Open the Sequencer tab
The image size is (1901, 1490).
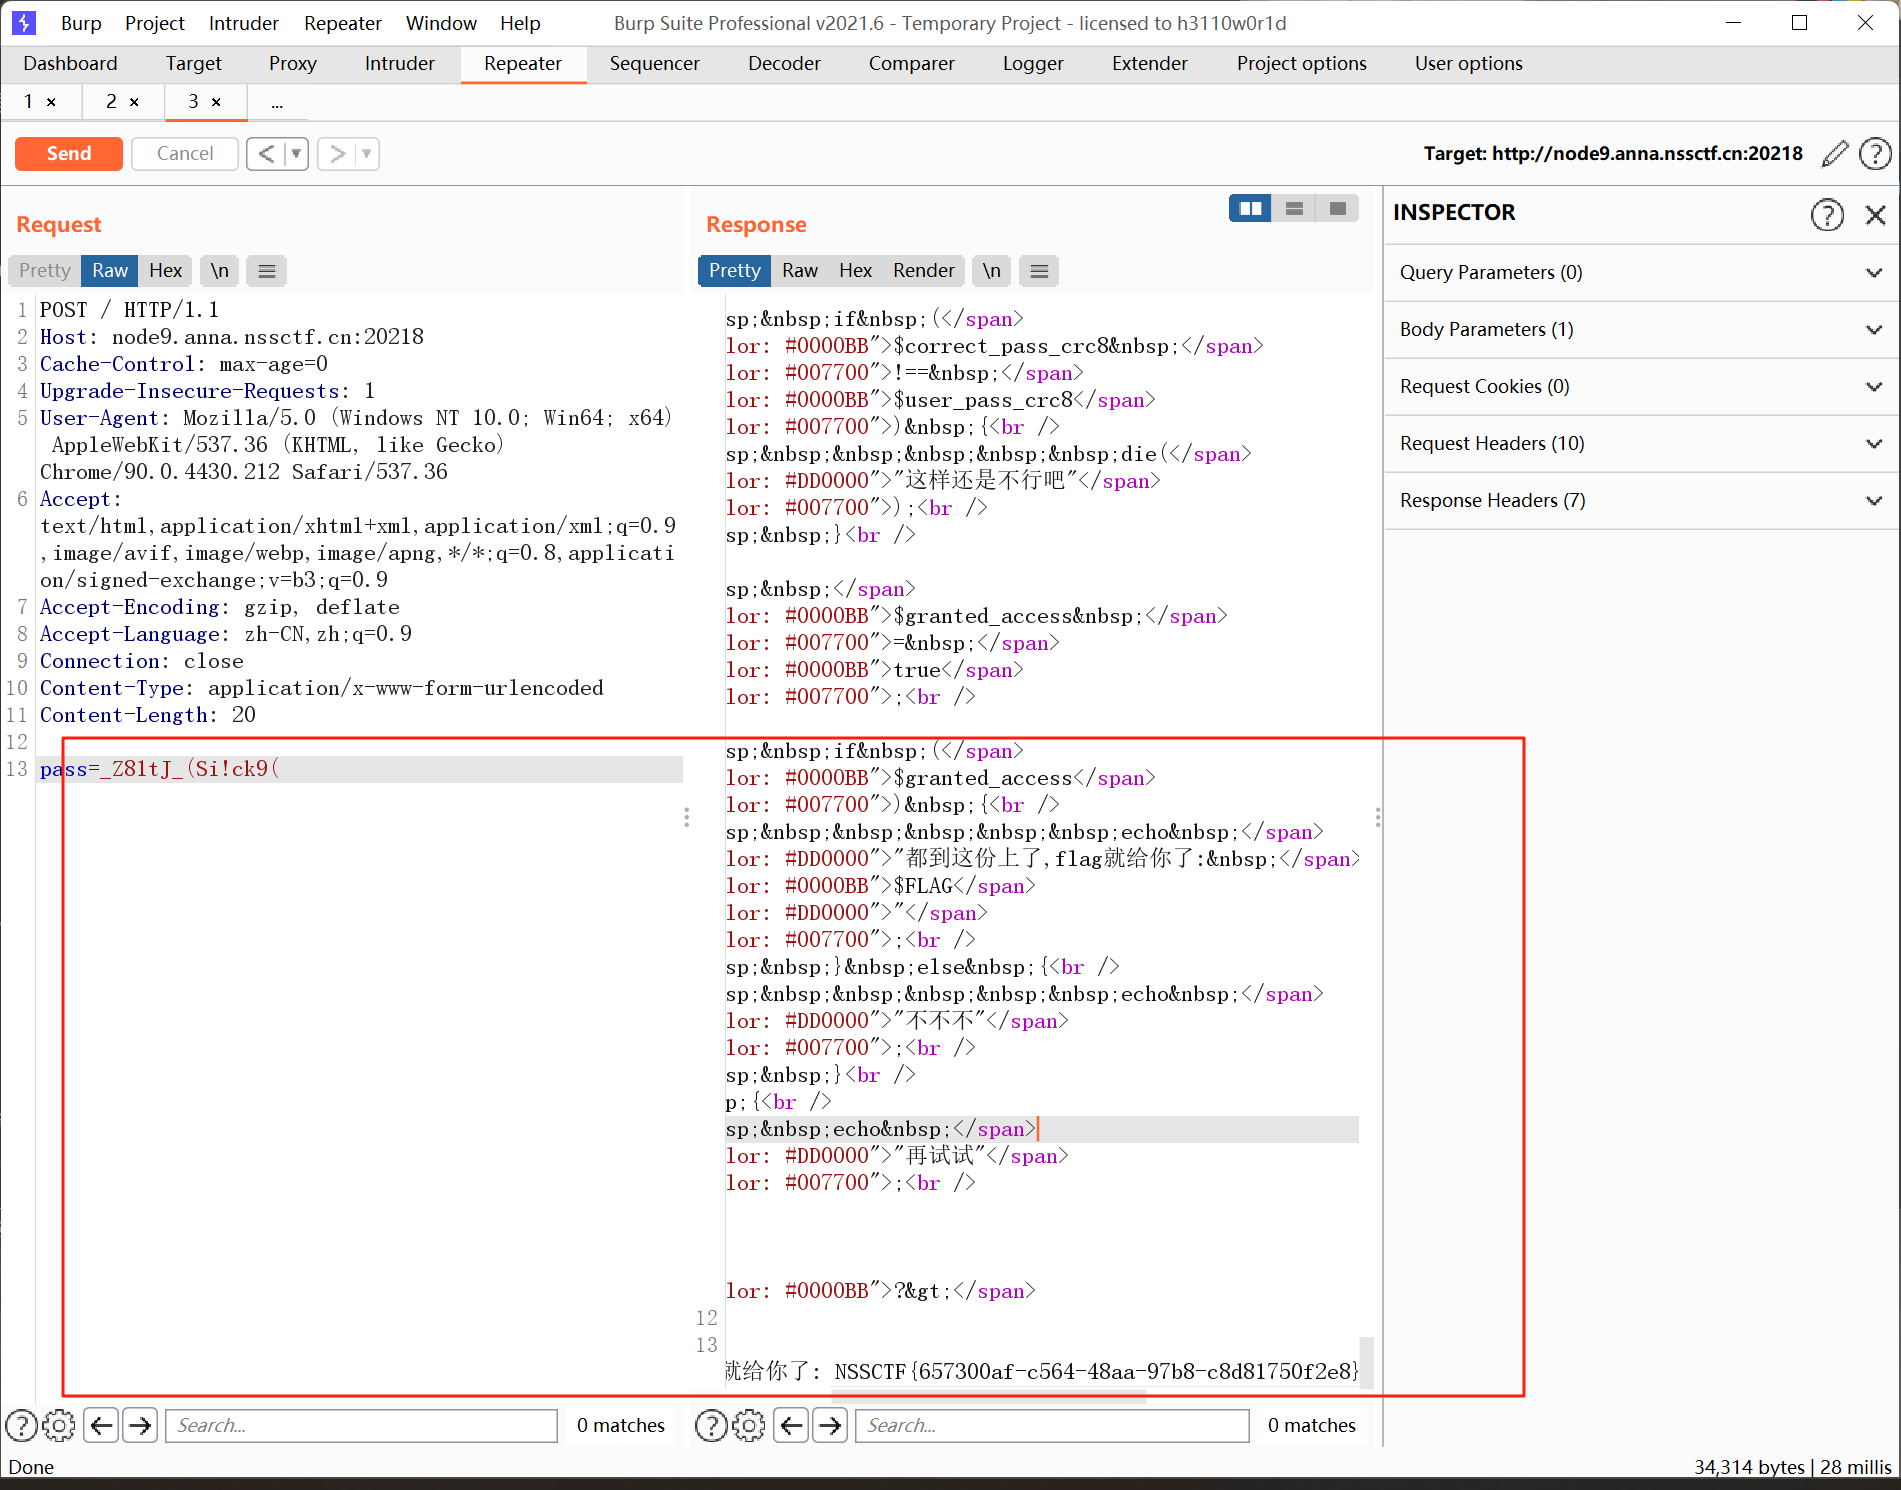[654, 64]
